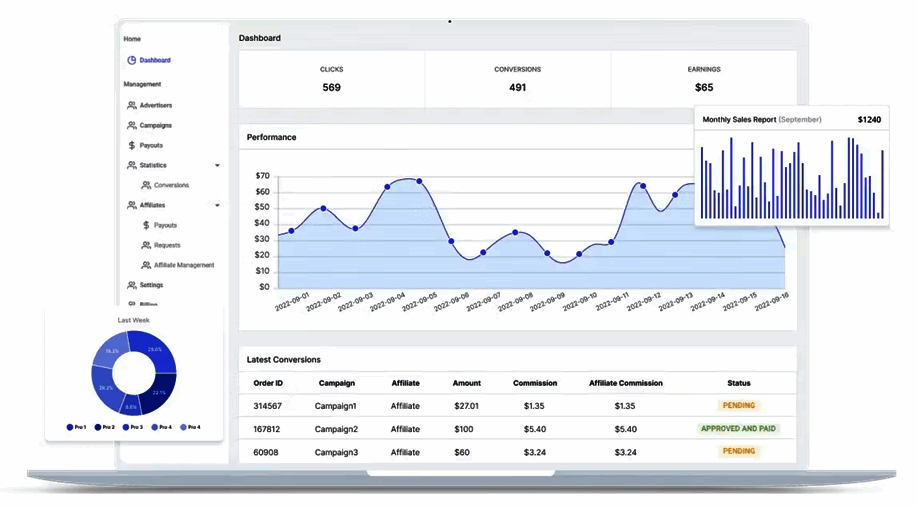The width and height of the screenshot is (917, 508).
Task: Click the Affiliate Management icon
Action: [x=146, y=265]
